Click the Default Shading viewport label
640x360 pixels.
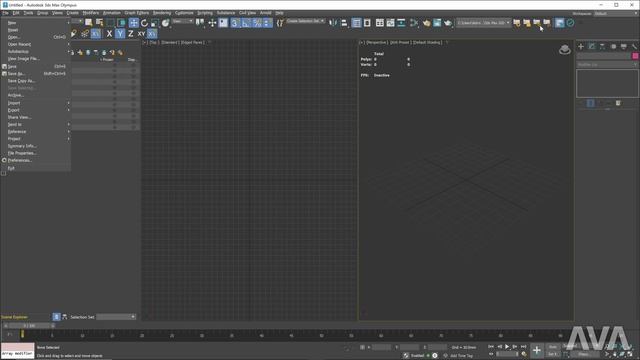pos(427,42)
